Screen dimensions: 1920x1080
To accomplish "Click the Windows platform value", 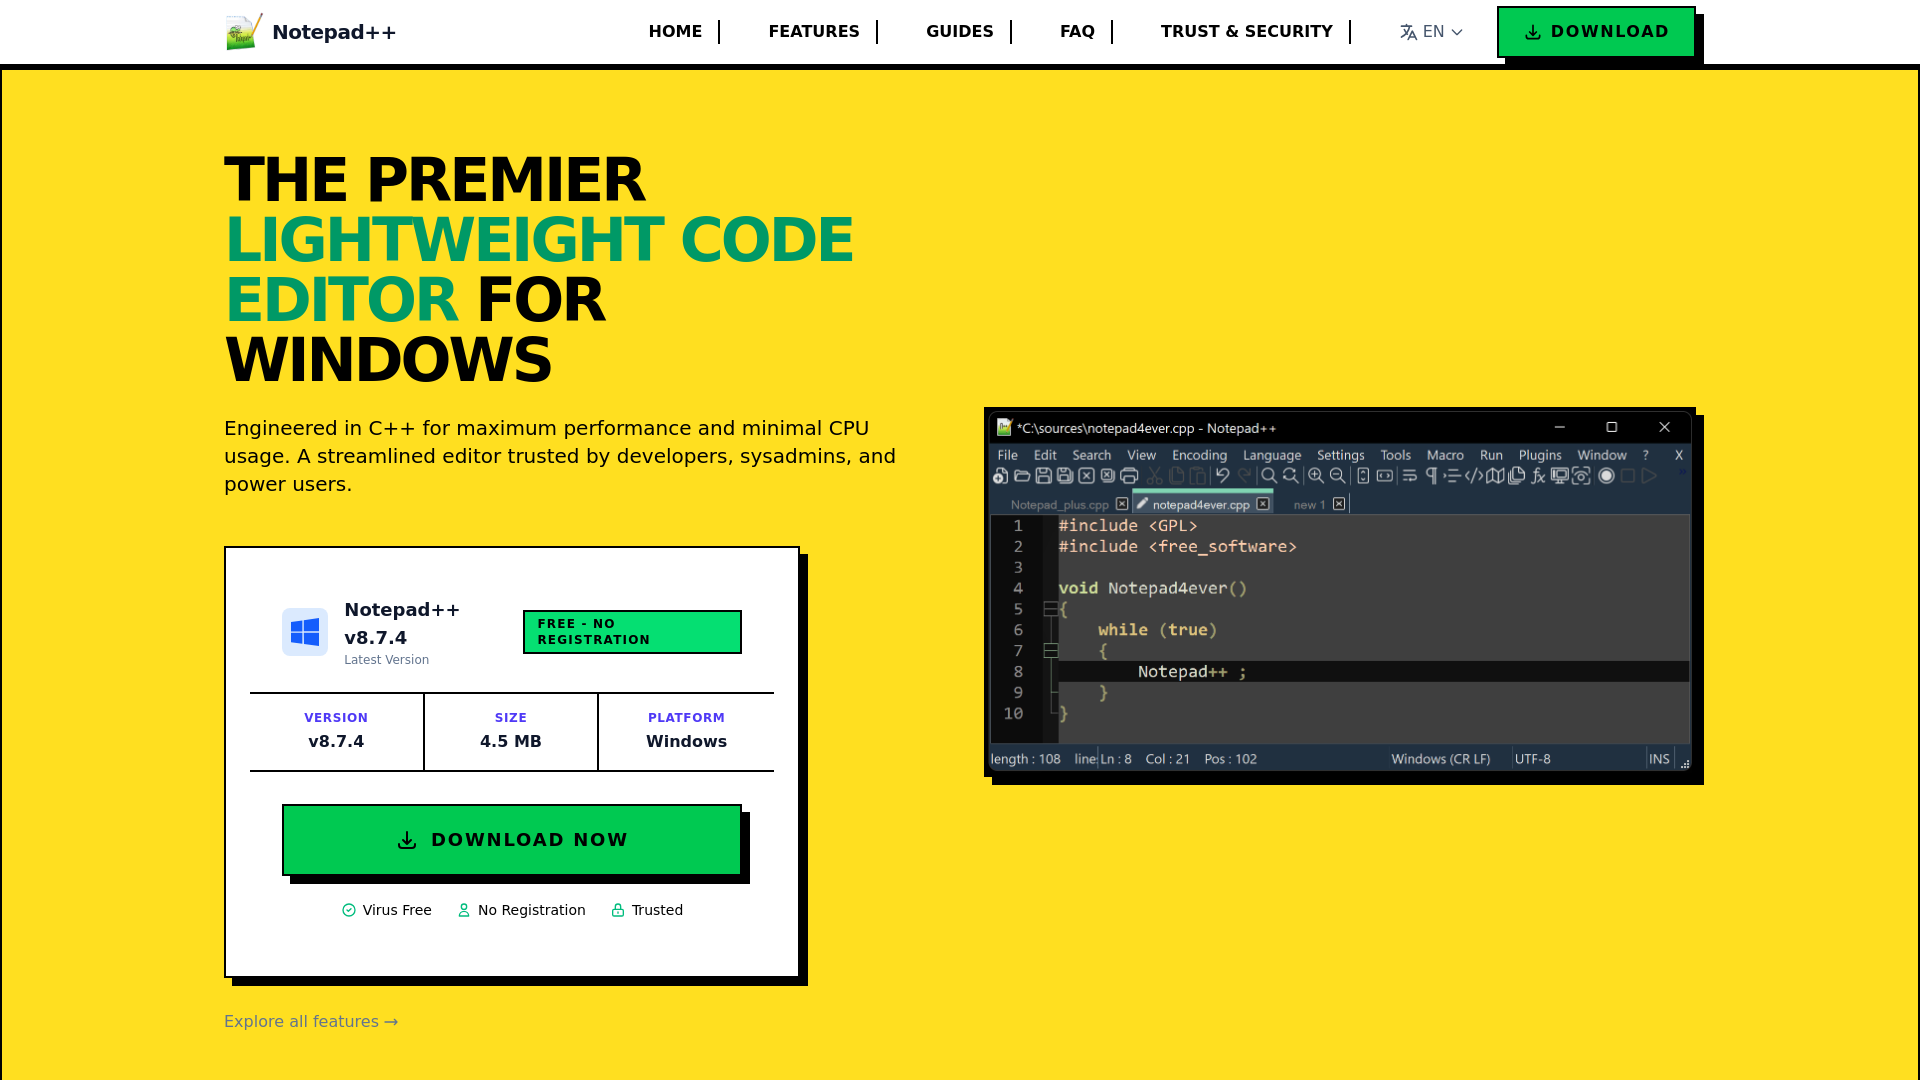I will 686,741.
